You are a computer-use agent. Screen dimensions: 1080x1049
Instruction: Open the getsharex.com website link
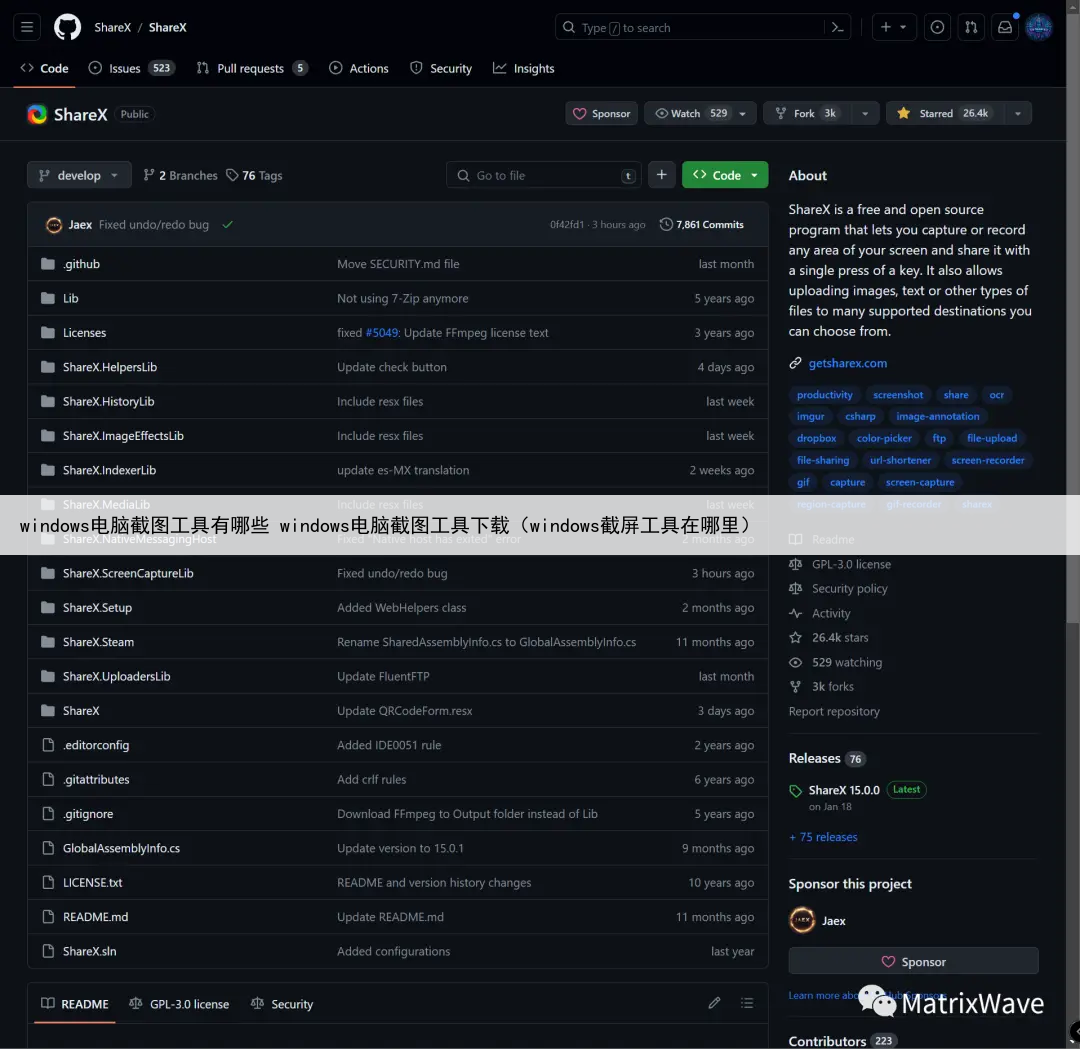(x=847, y=363)
